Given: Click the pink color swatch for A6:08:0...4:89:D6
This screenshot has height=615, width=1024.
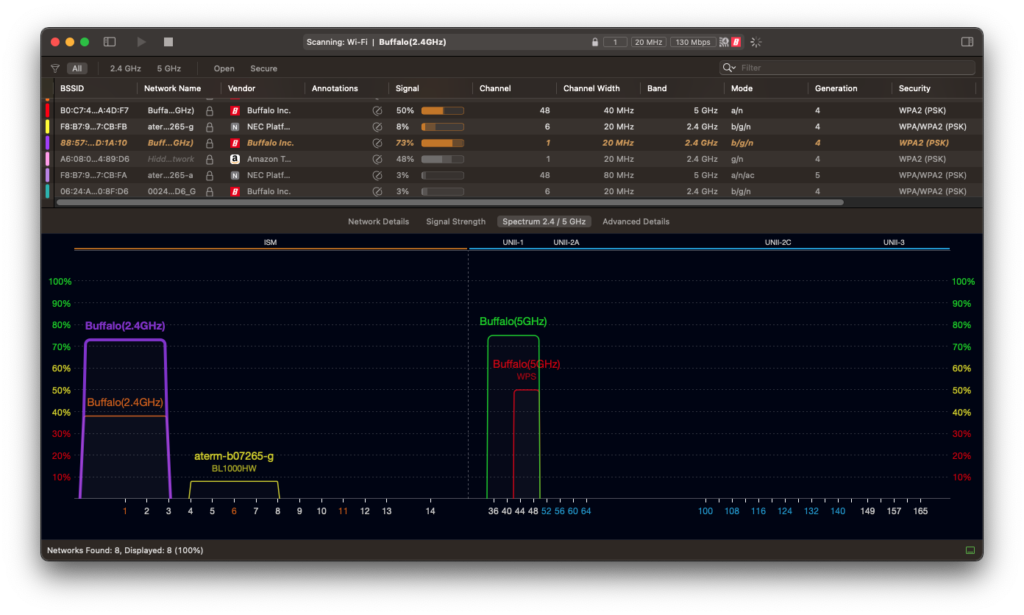Looking at the screenshot, I should point(47,159).
